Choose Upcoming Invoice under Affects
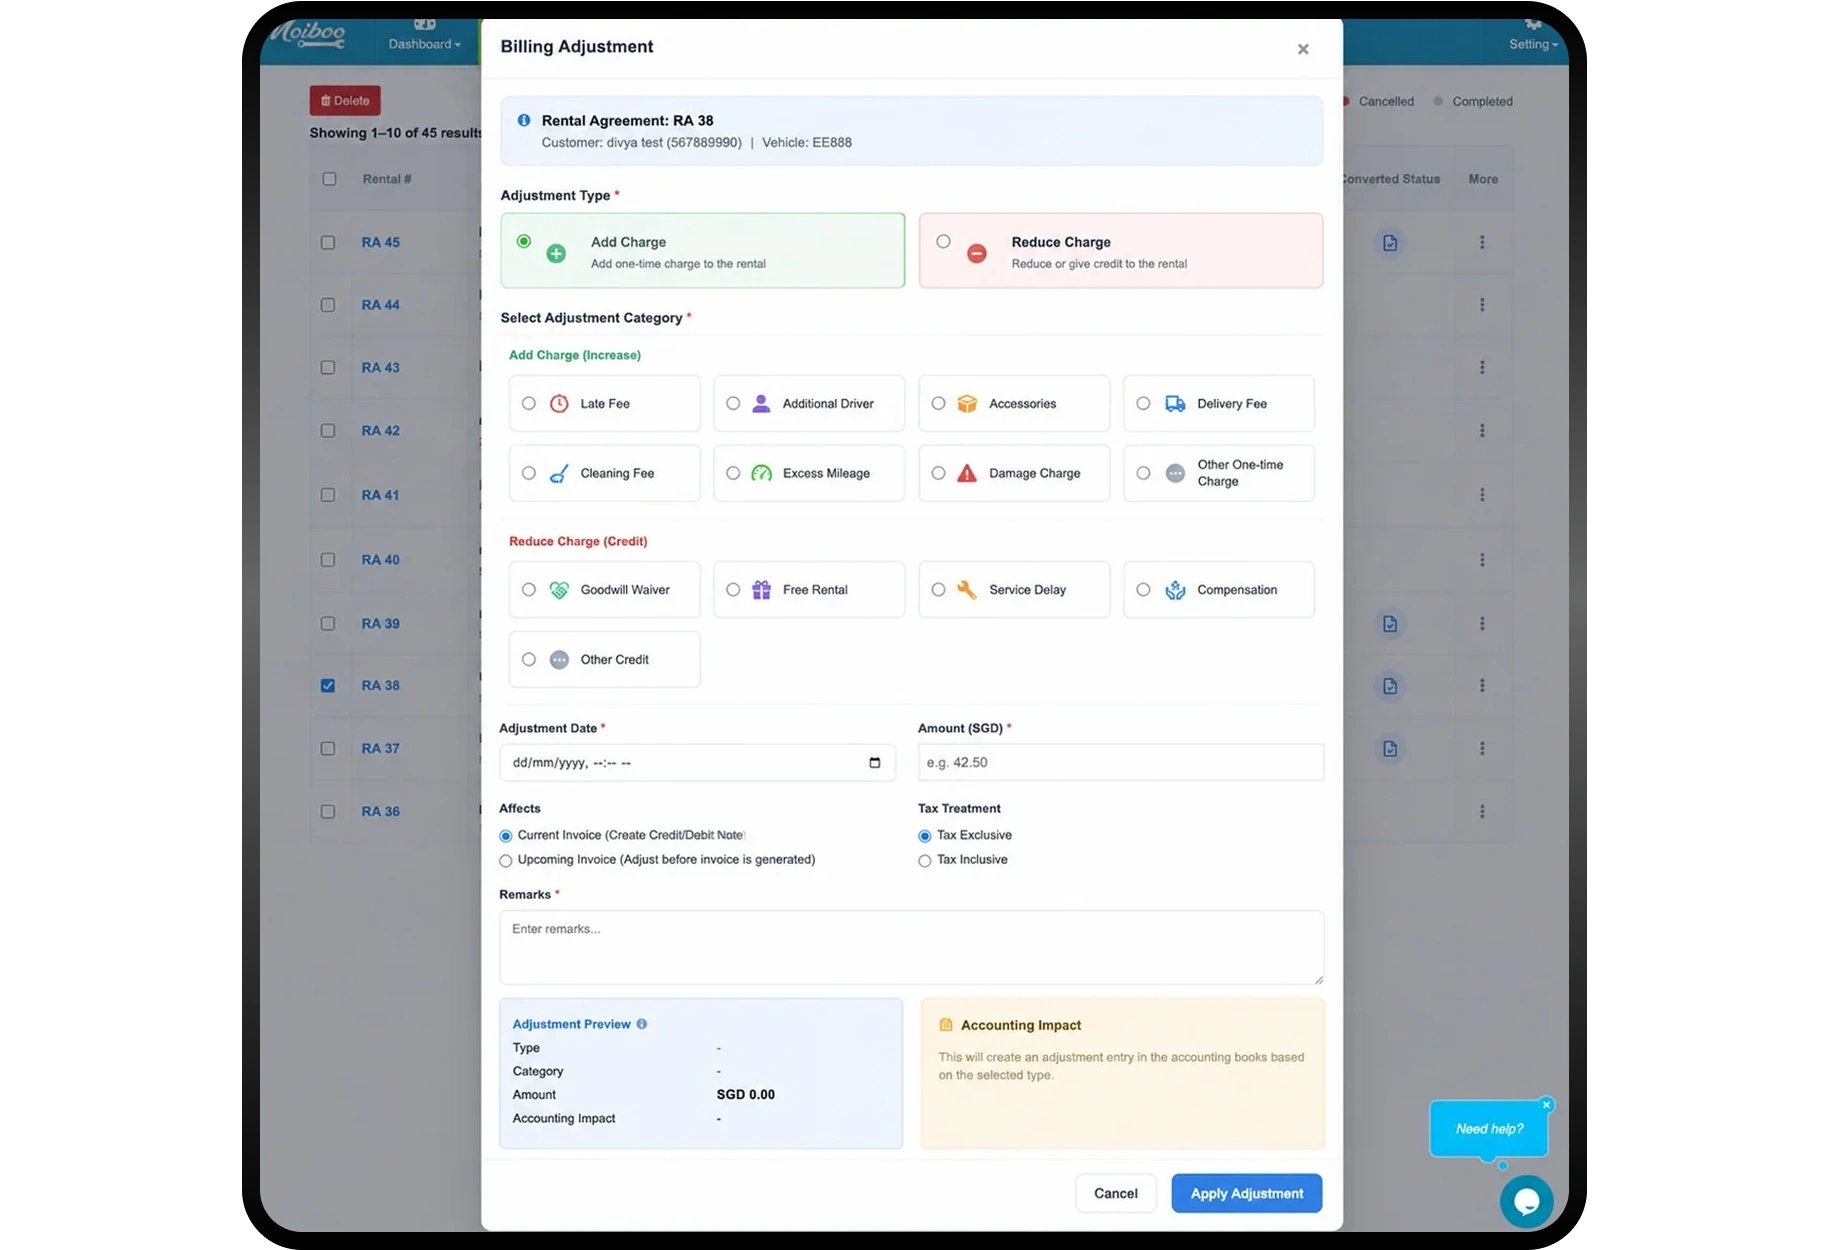Viewport: 1829px width, 1250px height. [506, 861]
